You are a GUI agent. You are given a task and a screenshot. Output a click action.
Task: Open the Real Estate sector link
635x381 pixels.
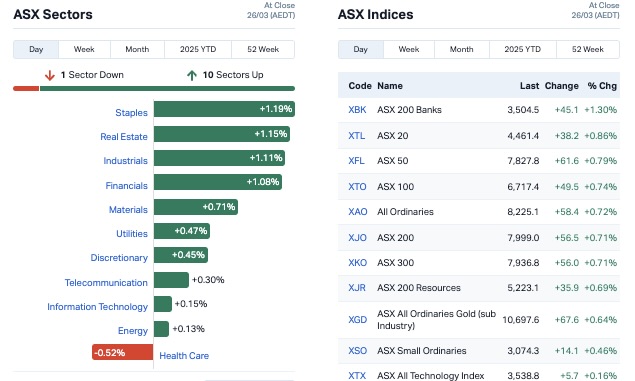[x=124, y=137]
